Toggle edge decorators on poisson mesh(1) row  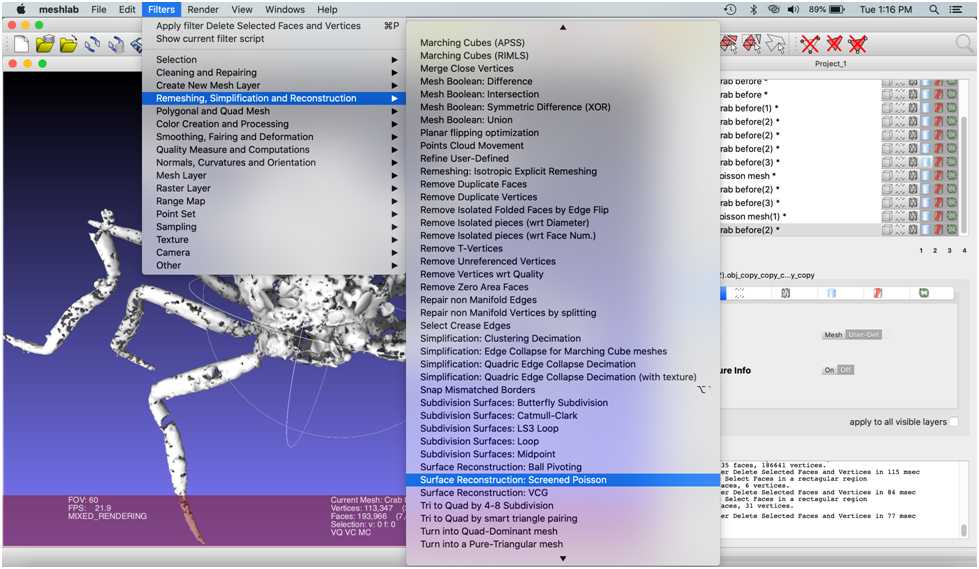(952, 216)
